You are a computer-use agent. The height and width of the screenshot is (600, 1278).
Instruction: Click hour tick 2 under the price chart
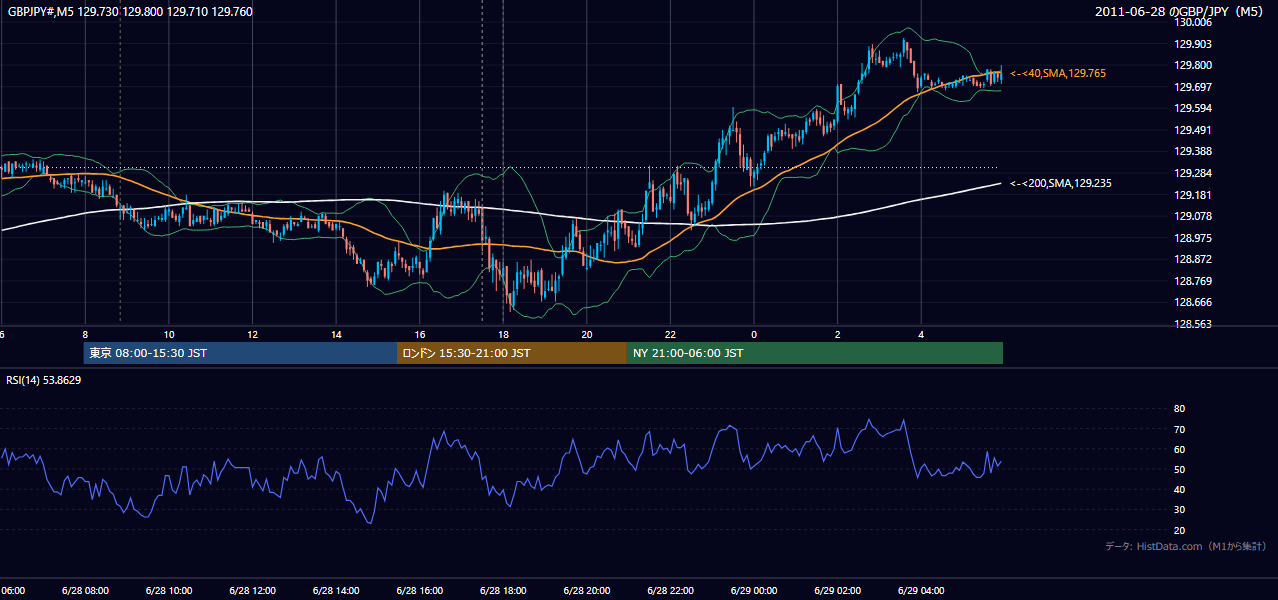tap(838, 334)
